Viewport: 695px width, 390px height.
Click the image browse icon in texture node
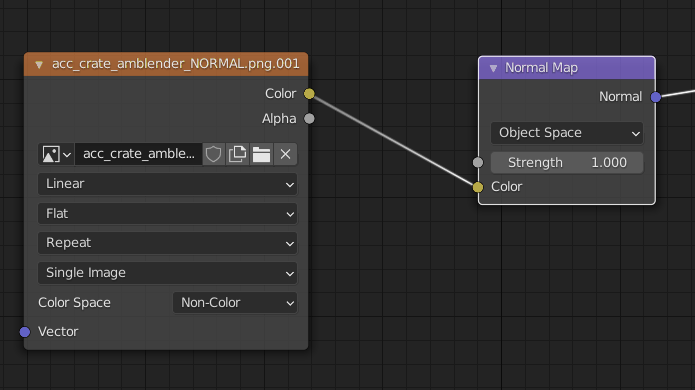coord(56,154)
